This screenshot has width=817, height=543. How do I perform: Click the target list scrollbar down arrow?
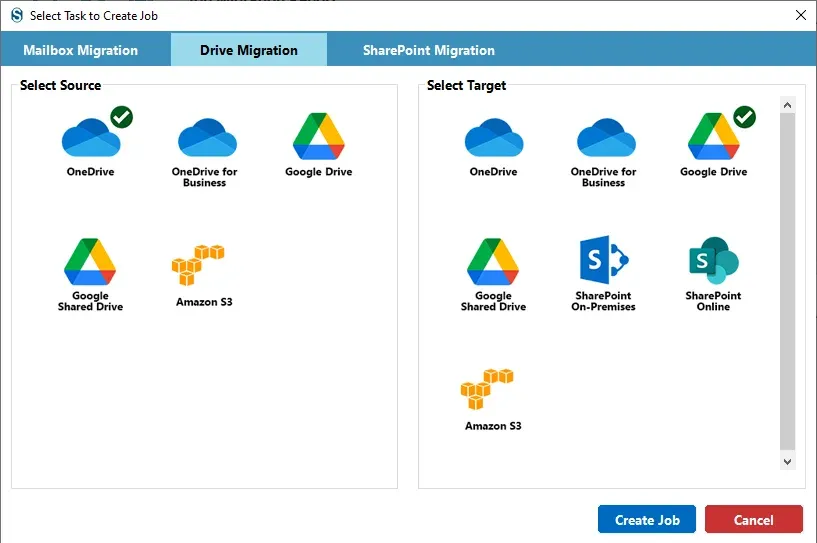(787, 461)
